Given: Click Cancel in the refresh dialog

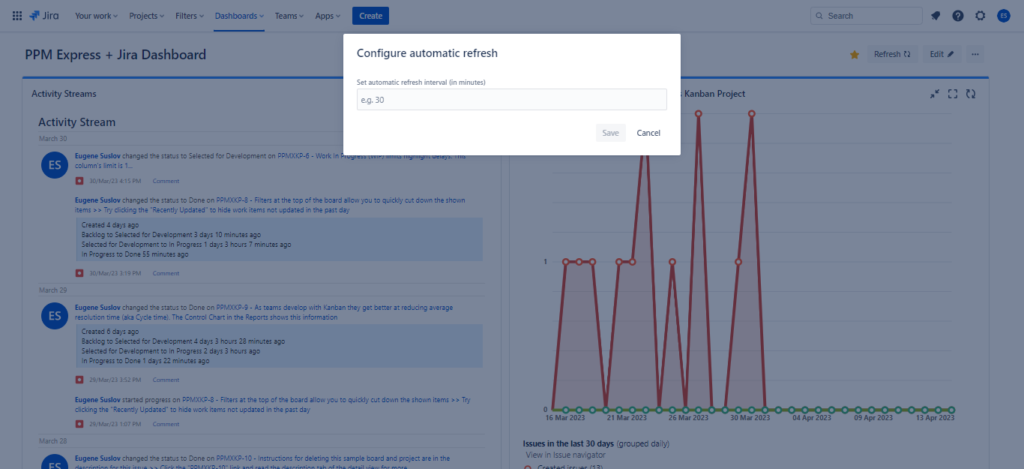Looking at the screenshot, I should [x=648, y=133].
